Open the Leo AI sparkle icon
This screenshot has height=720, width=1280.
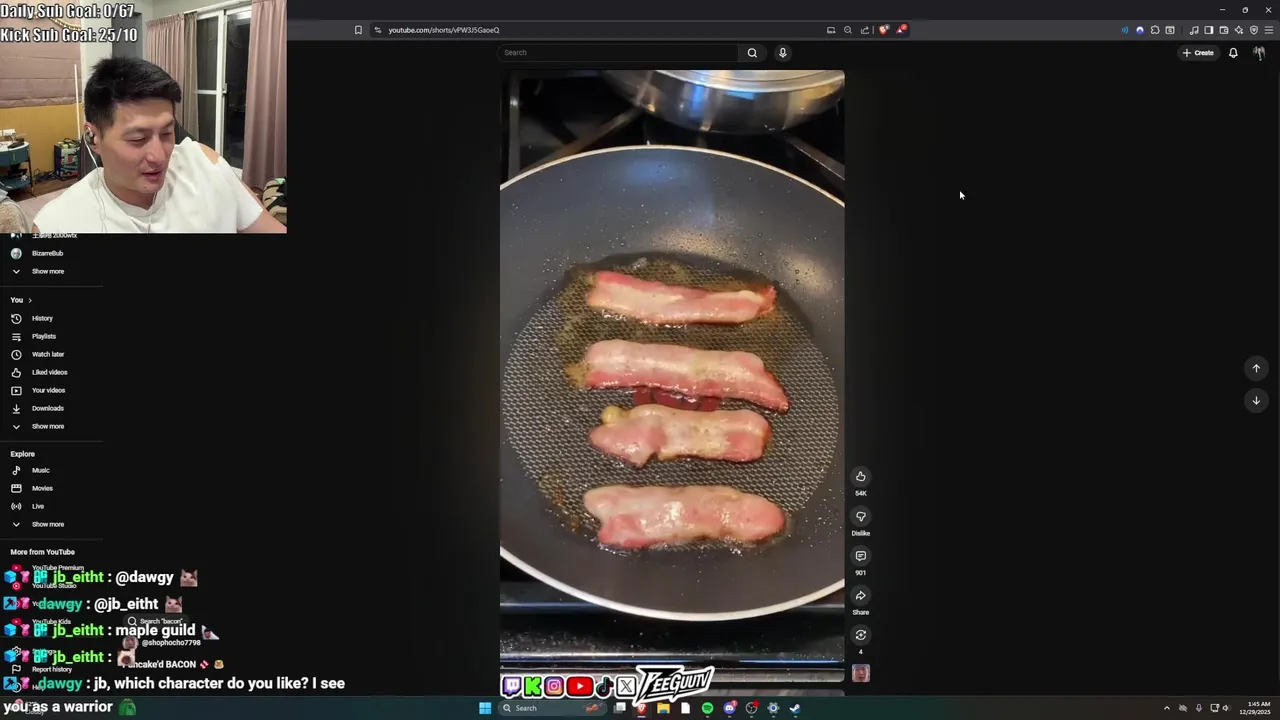1239,30
